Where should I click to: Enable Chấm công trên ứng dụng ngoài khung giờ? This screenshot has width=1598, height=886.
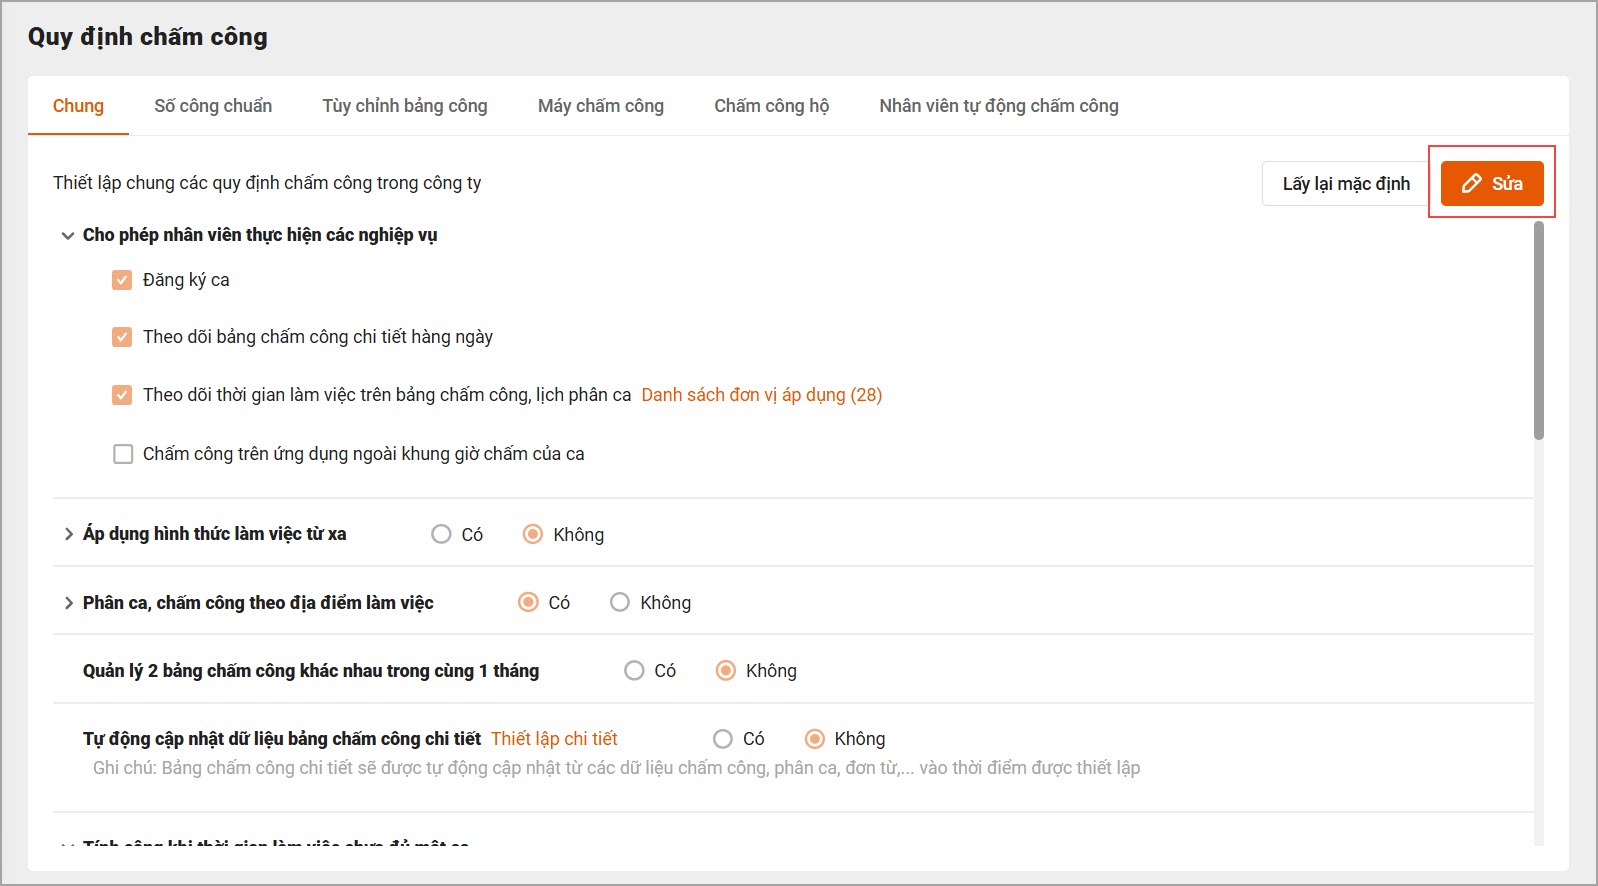tap(123, 454)
